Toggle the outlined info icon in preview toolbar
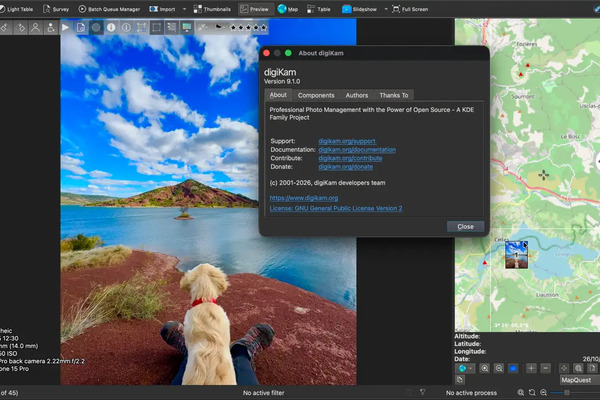The image size is (600, 400). point(126,27)
